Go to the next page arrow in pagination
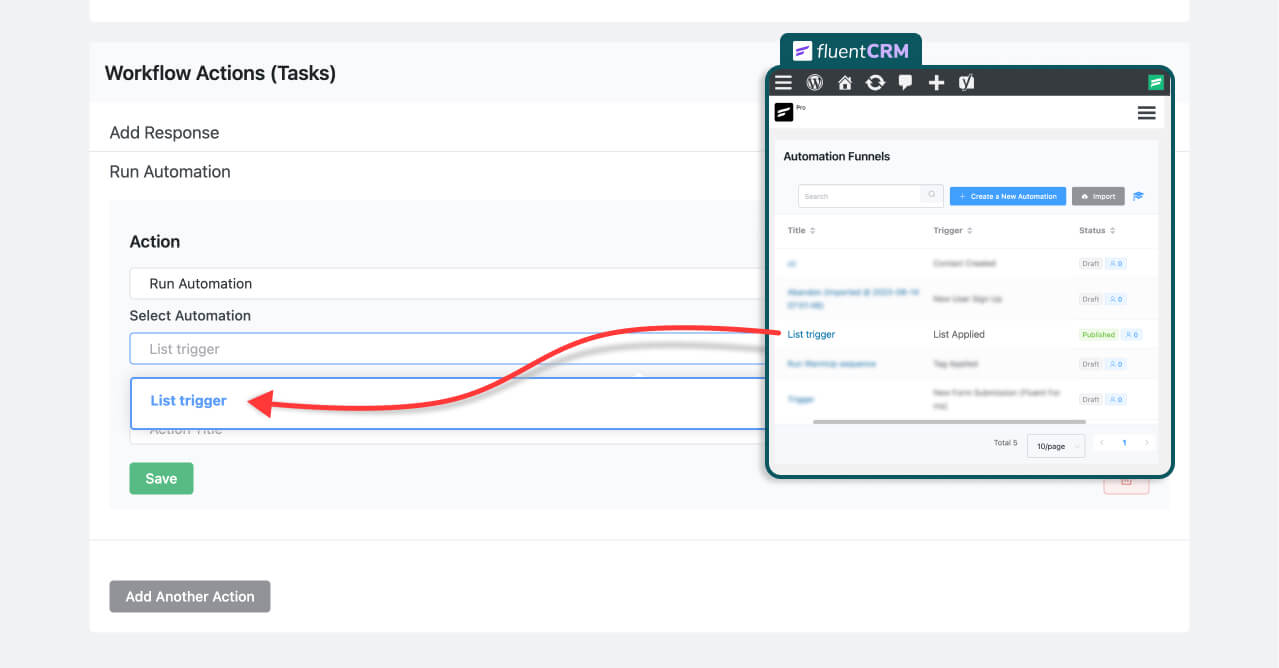This screenshot has width=1279, height=668. [x=1146, y=442]
